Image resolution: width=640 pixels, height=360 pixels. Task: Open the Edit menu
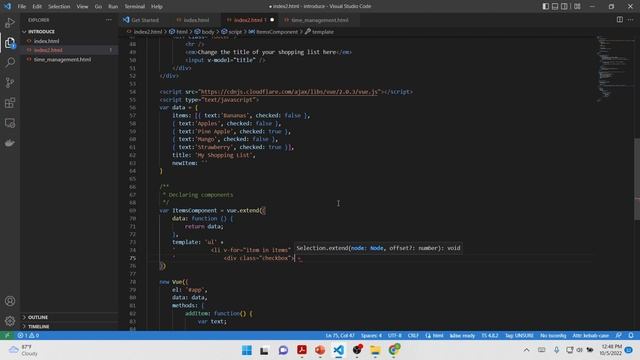[x=37, y=7]
